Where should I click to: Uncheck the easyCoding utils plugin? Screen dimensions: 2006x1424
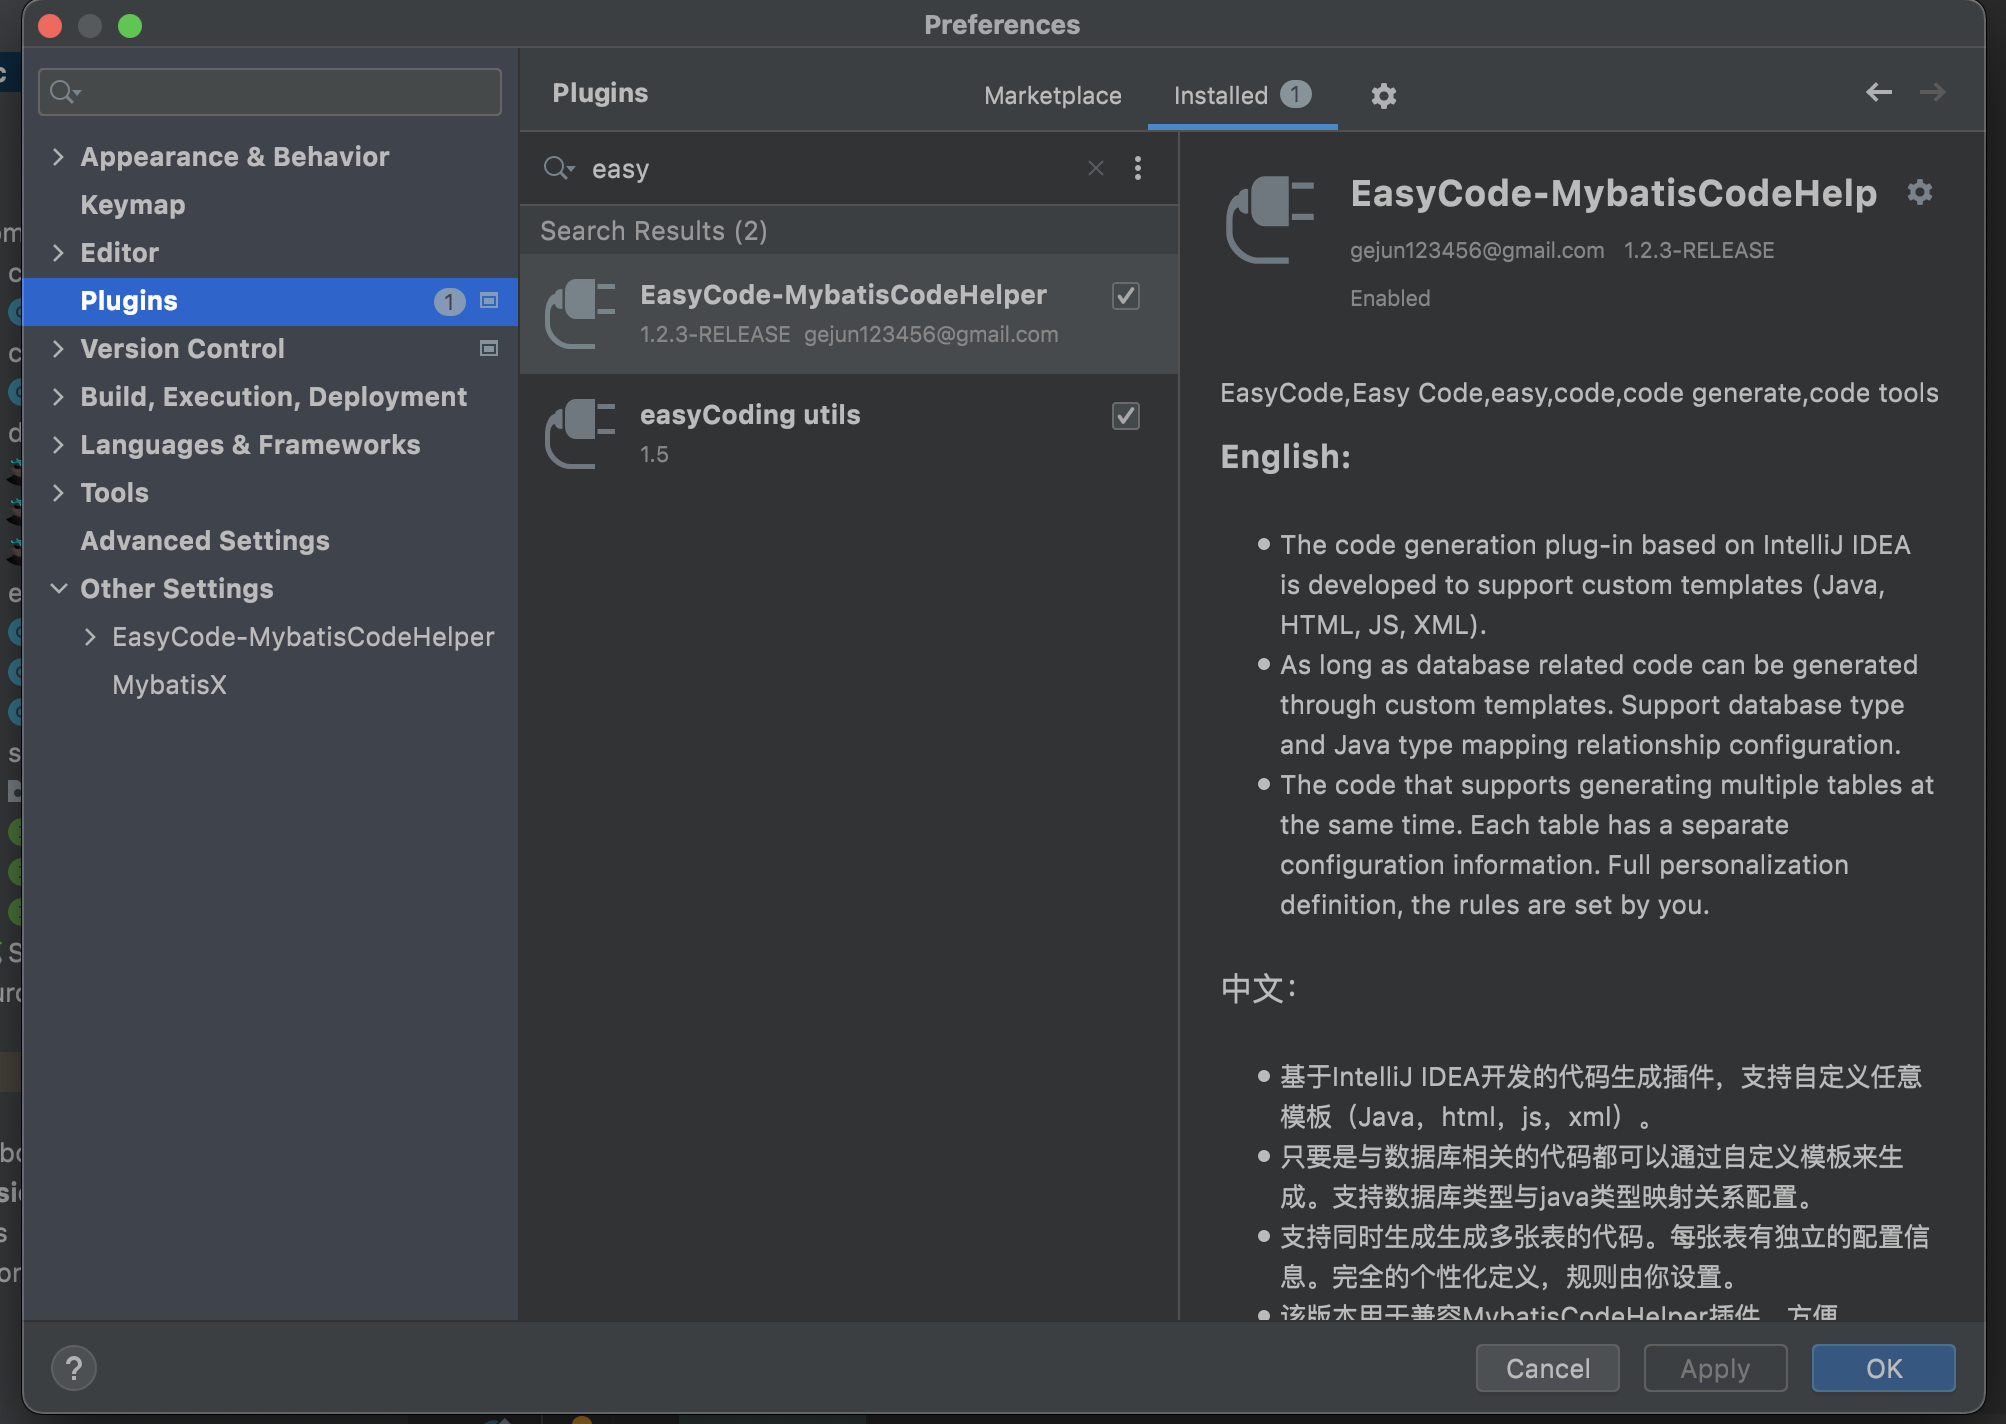click(x=1126, y=416)
